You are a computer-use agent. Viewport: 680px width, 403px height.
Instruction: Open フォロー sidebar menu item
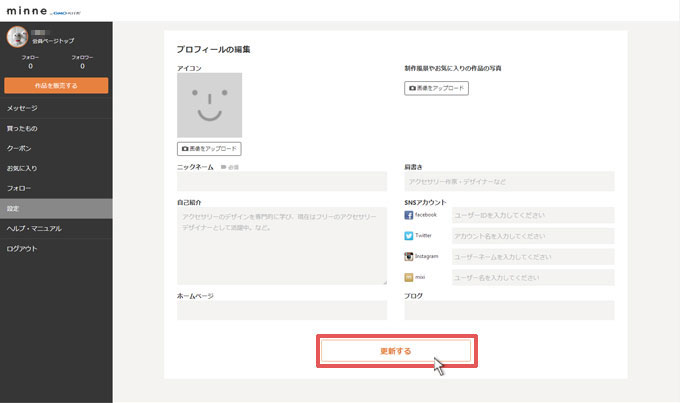56,188
